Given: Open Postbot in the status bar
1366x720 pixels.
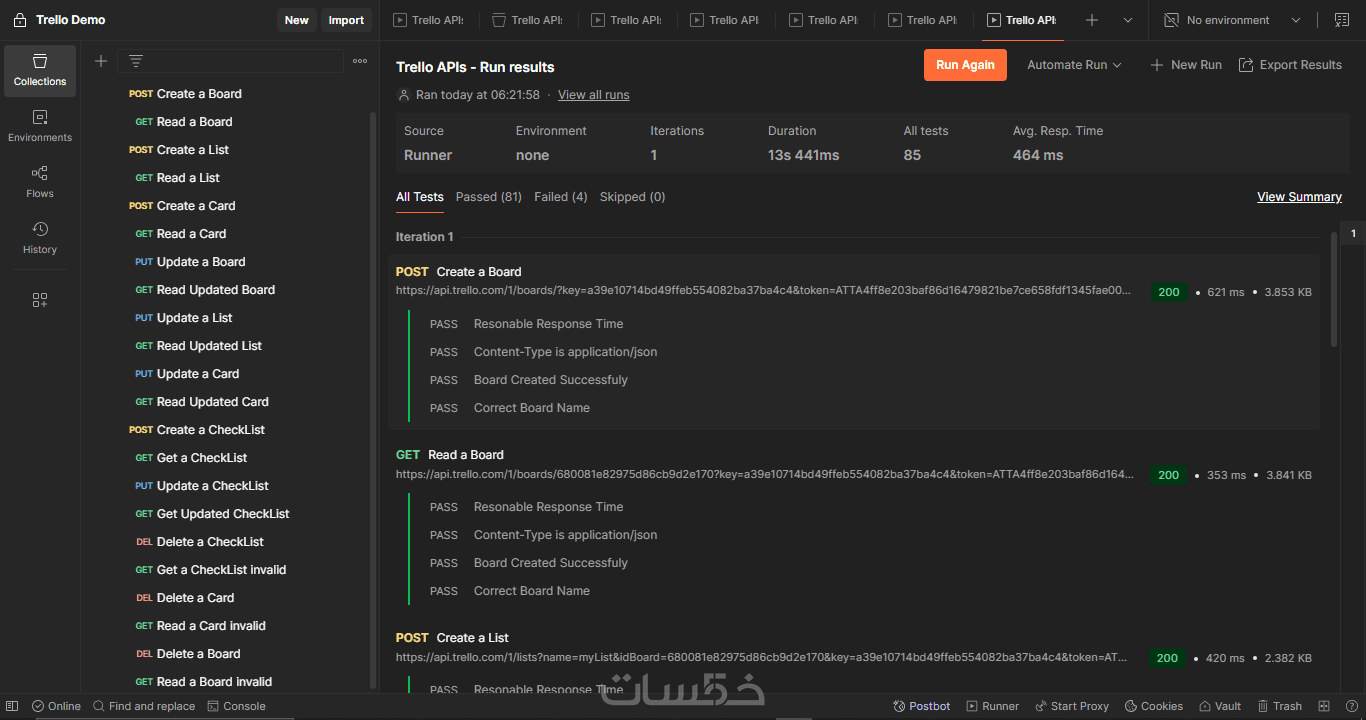Looking at the screenshot, I should coord(922,706).
